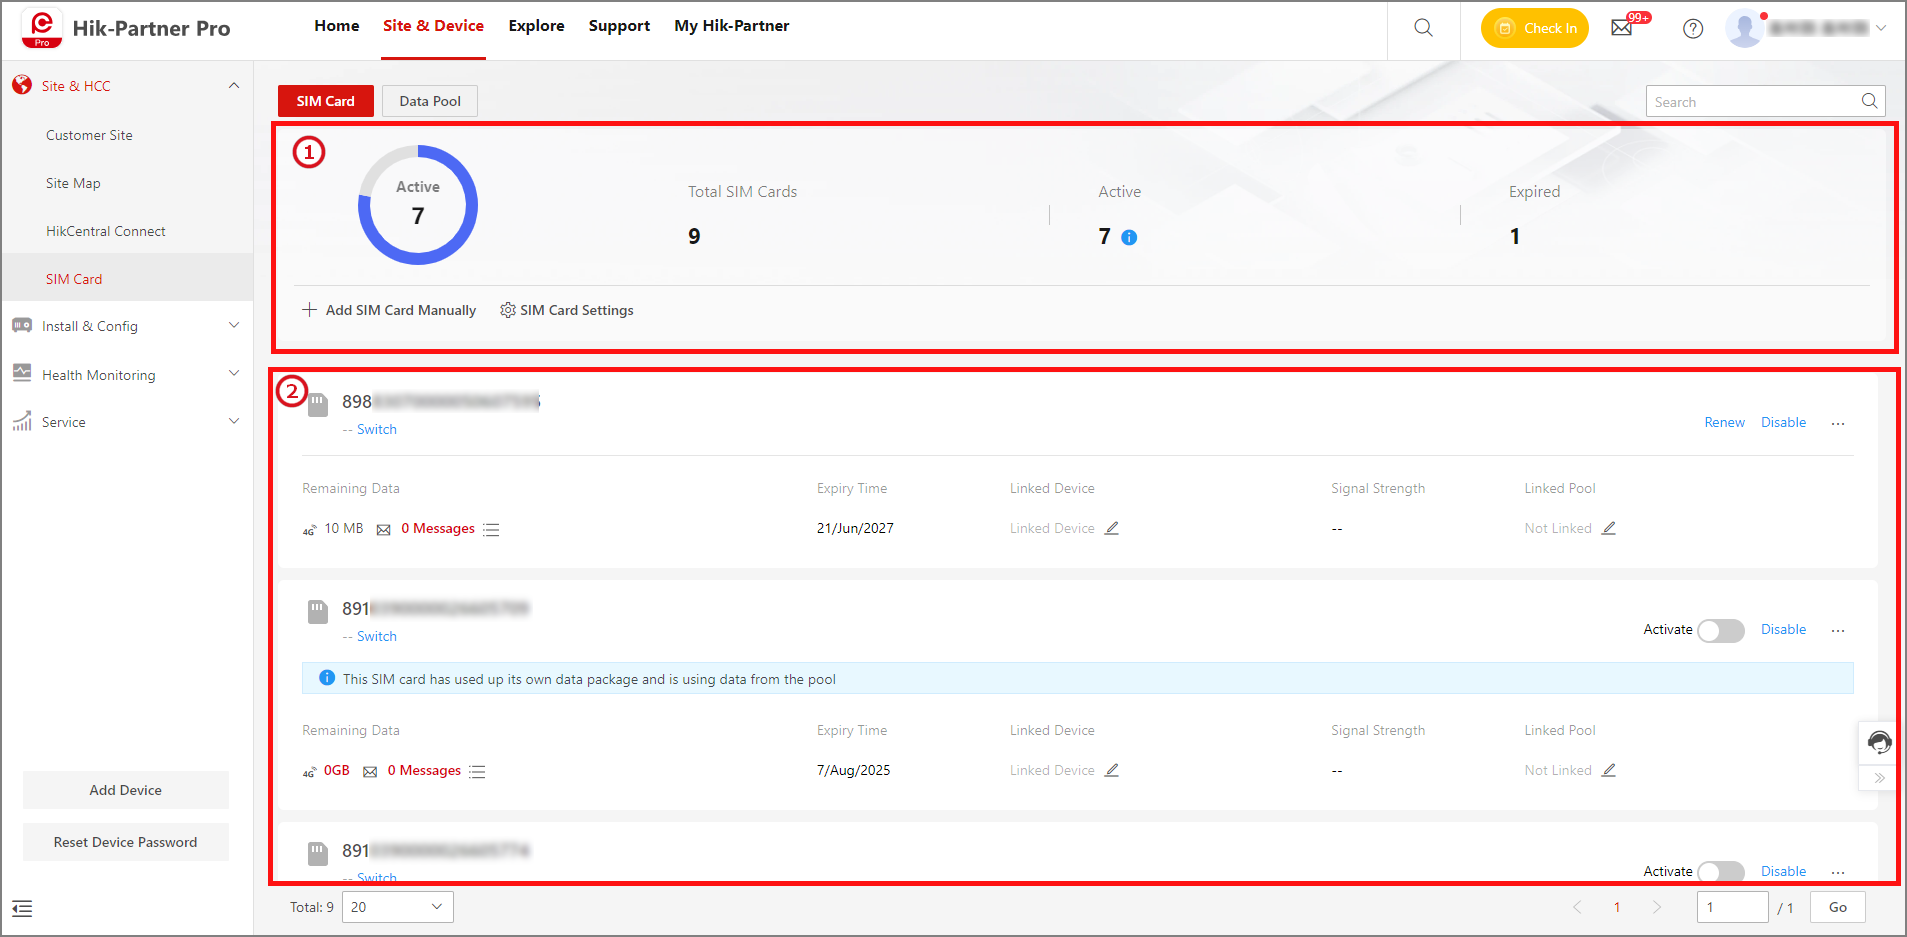1907x937 pixels.
Task: Click the Service signal bars icon
Action: coord(22,421)
